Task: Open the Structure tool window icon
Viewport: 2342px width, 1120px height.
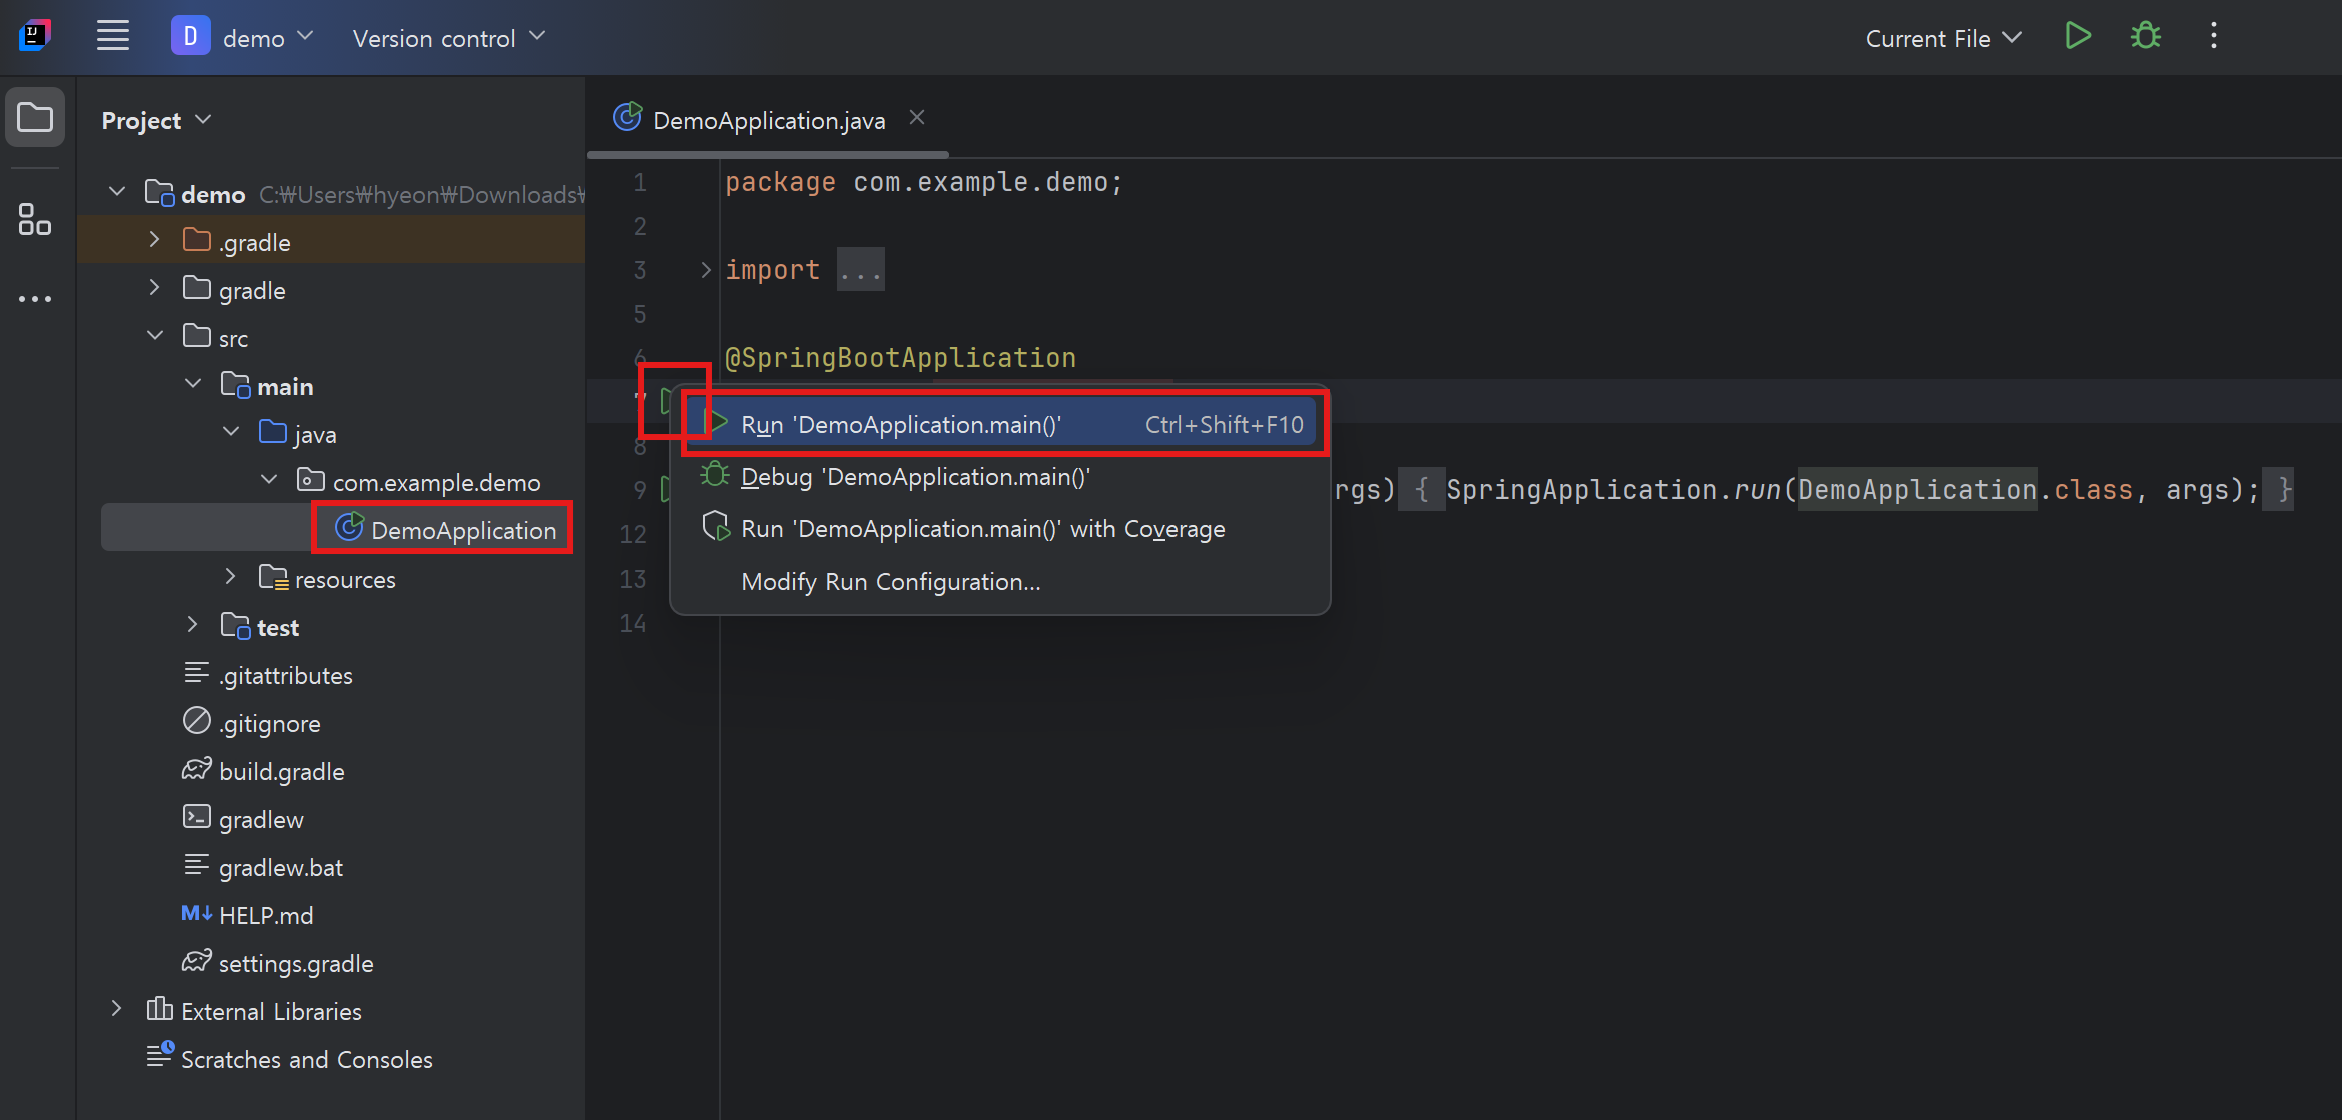Action: click(x=35, y=219)
